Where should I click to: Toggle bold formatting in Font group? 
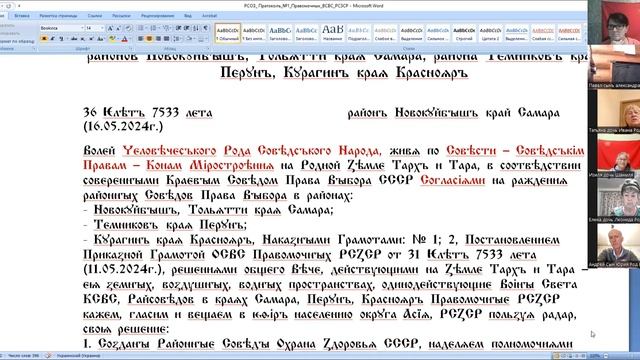[x=44, y=39]
